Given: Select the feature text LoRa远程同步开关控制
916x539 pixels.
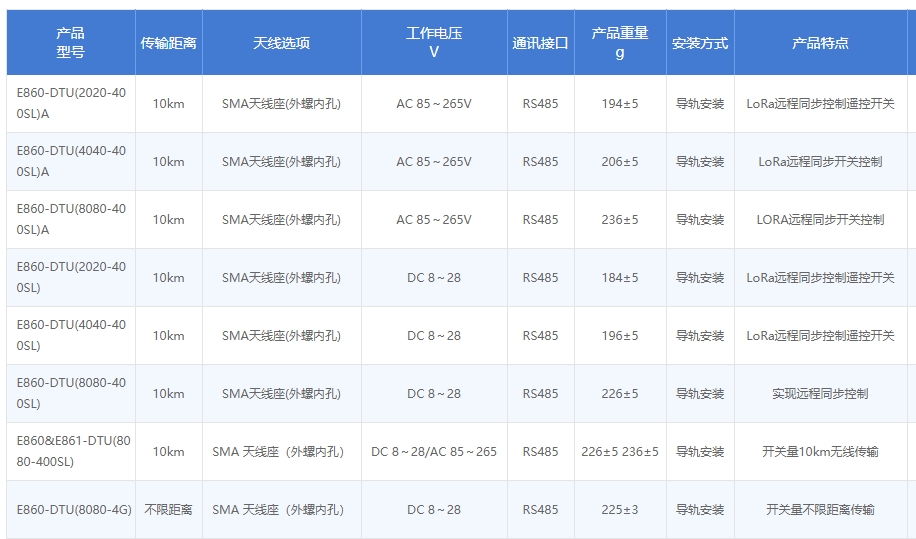Looking at the screenshot, I should 820,161.
